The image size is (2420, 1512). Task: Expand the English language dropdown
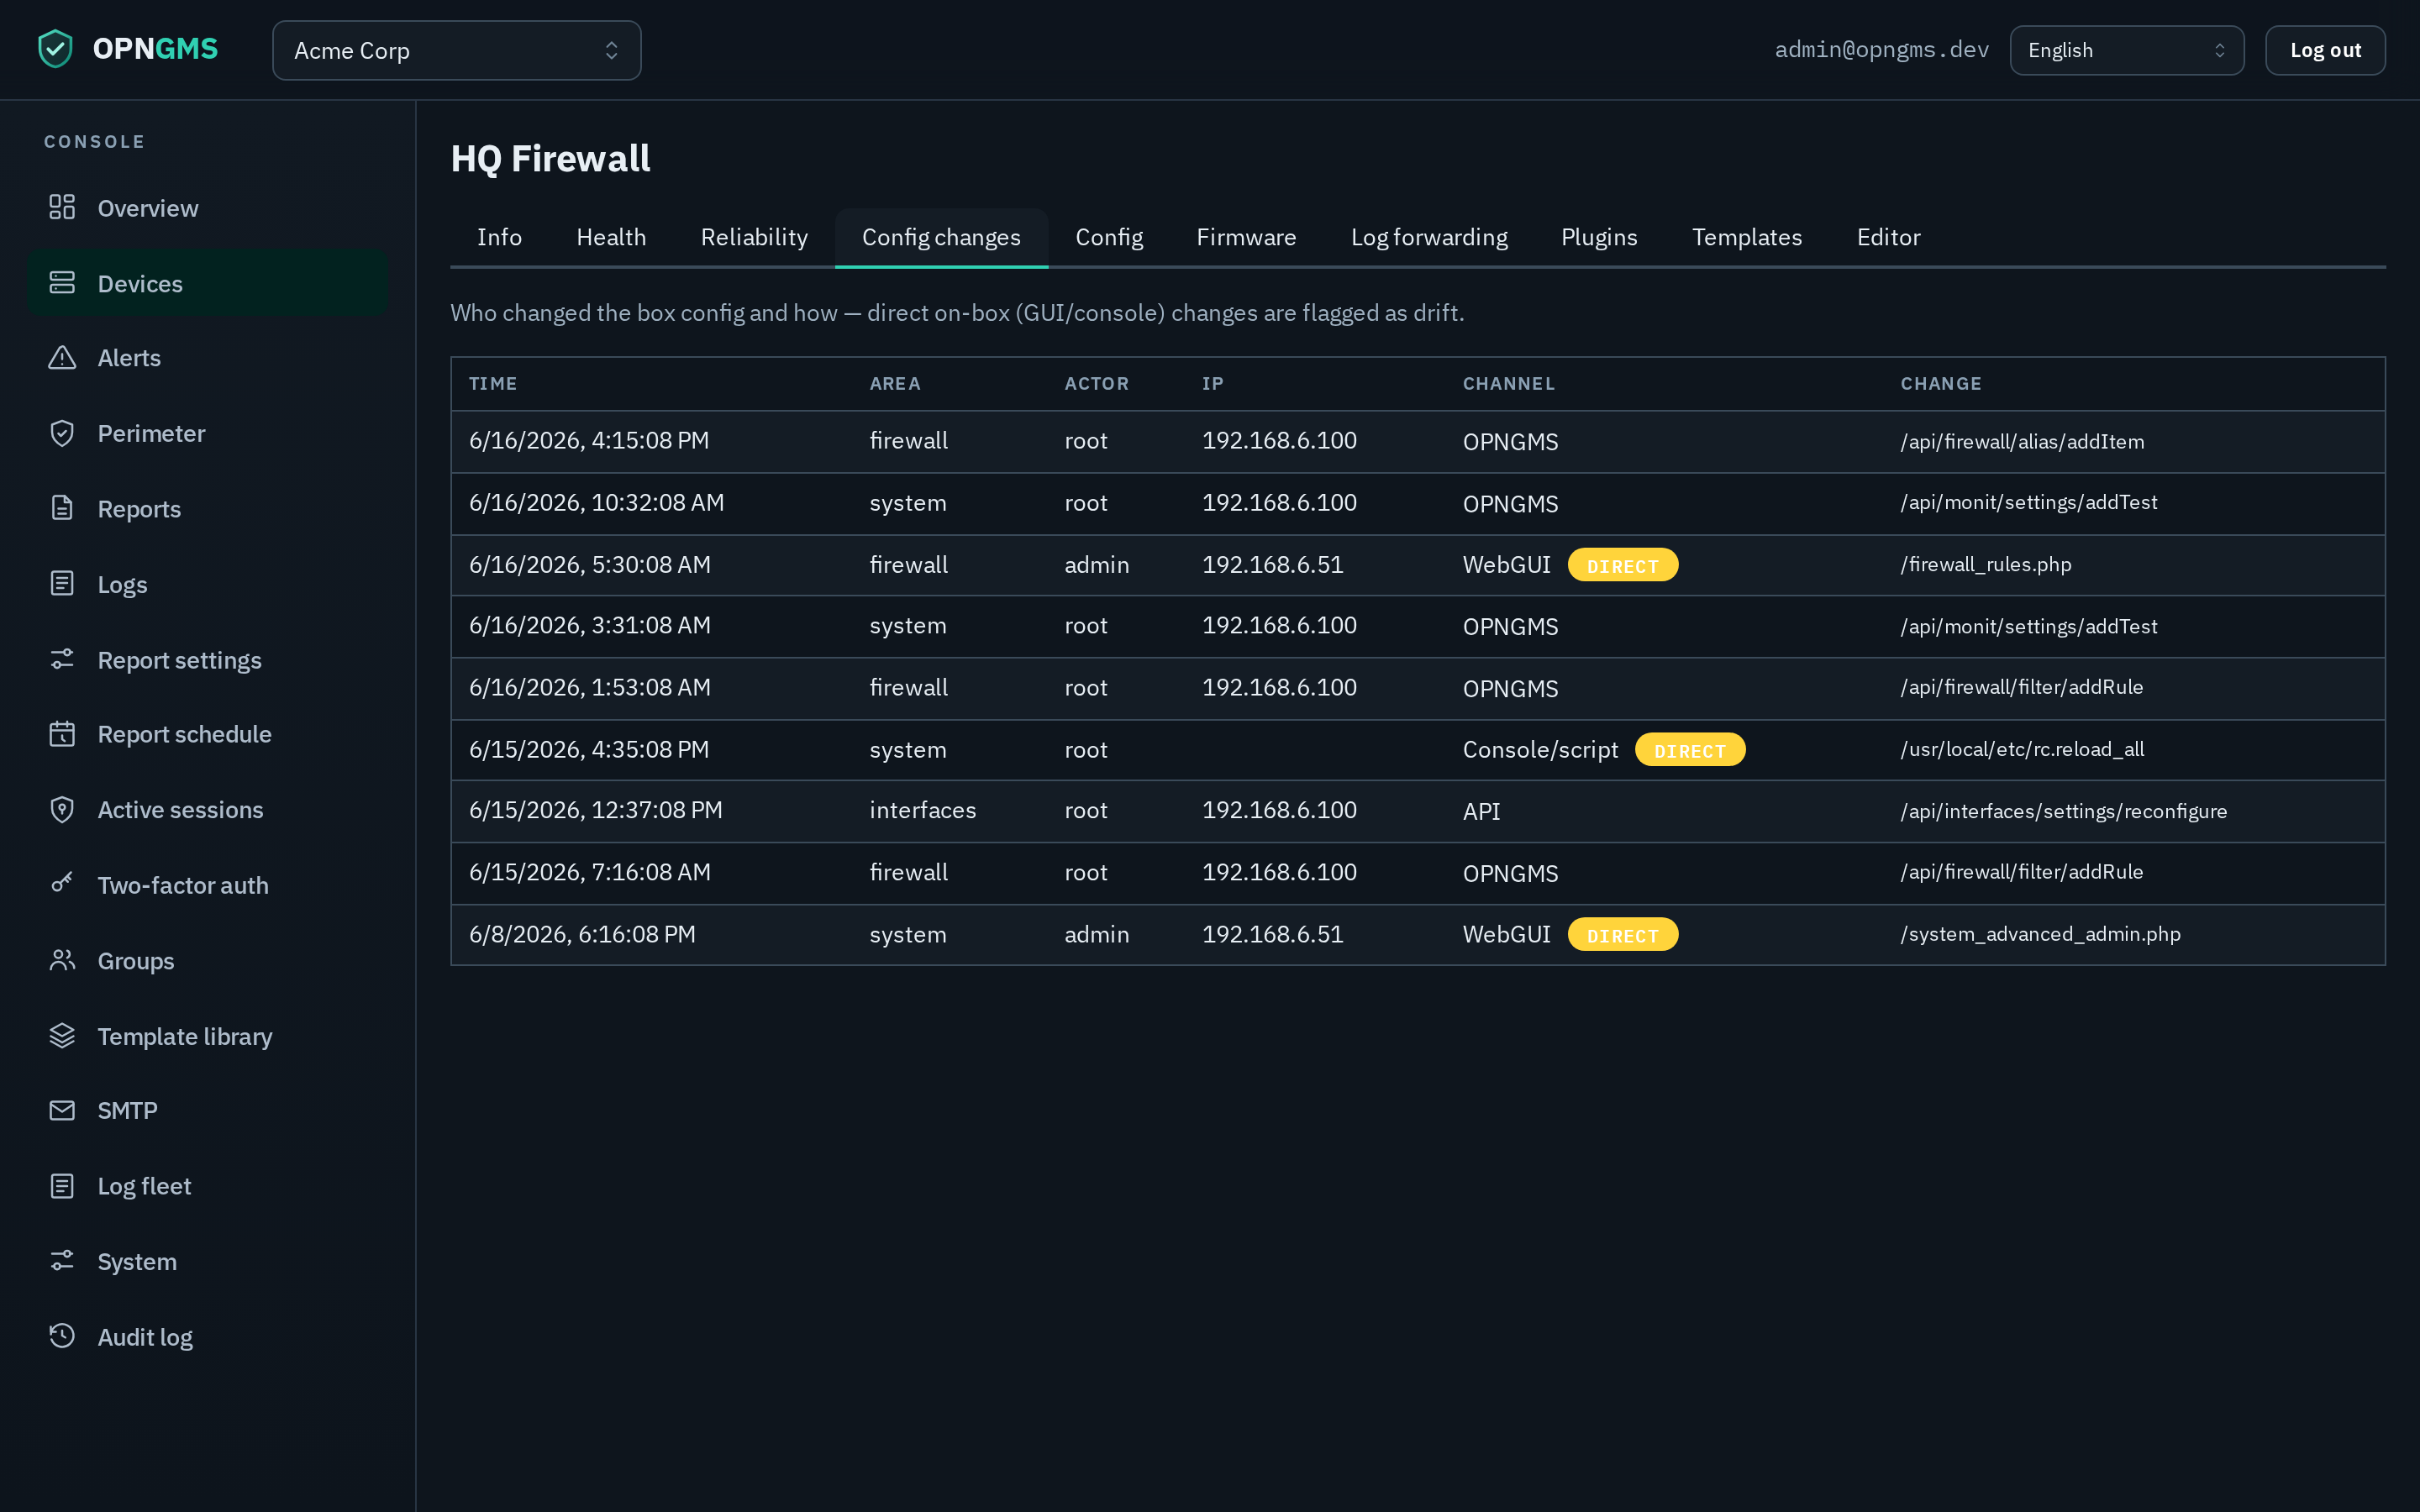pyautogui.click(x=2127, y=50)
